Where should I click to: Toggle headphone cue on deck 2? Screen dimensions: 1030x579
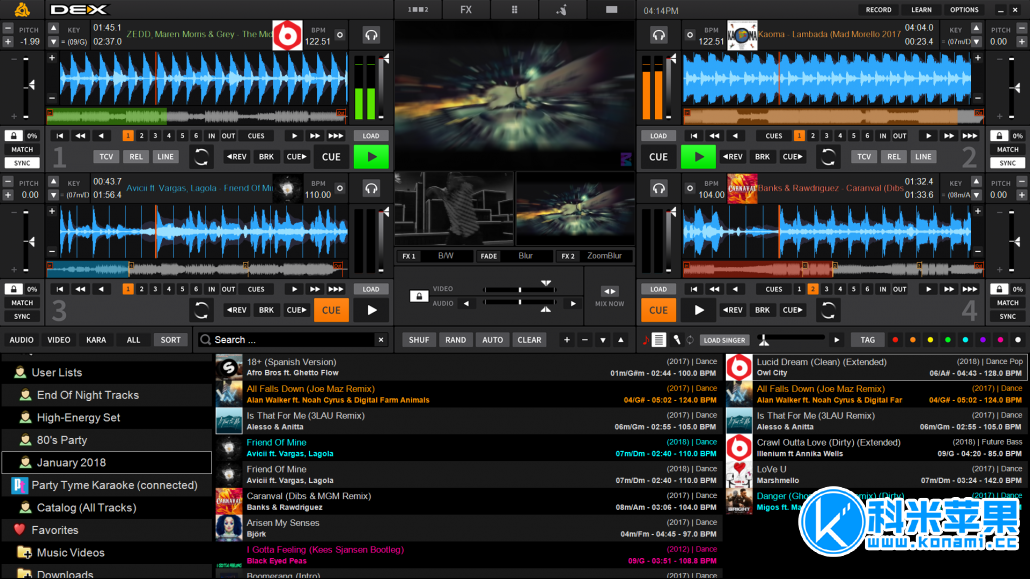pos(658,35)
